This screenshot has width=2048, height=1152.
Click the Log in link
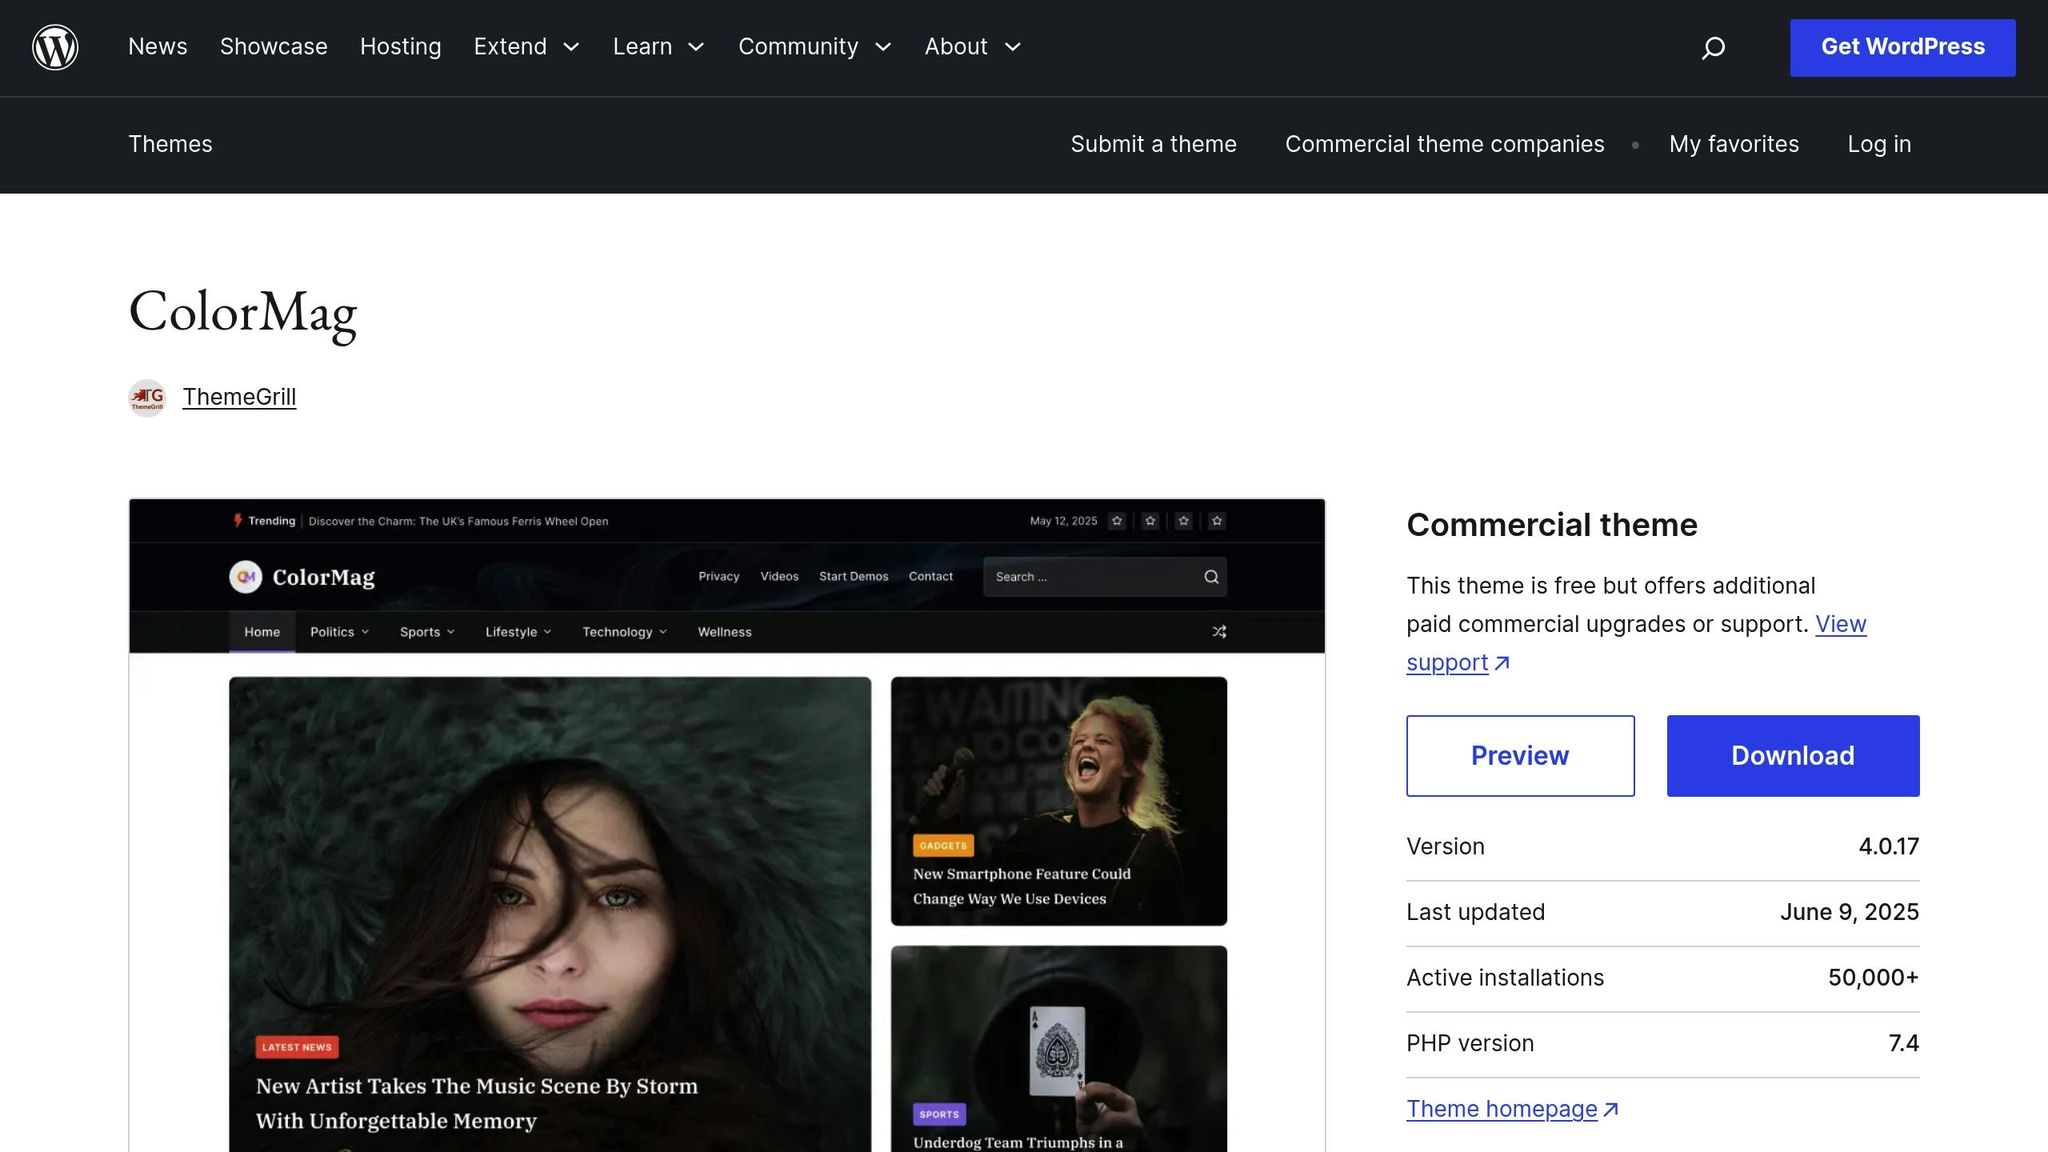pos(1879,144)
